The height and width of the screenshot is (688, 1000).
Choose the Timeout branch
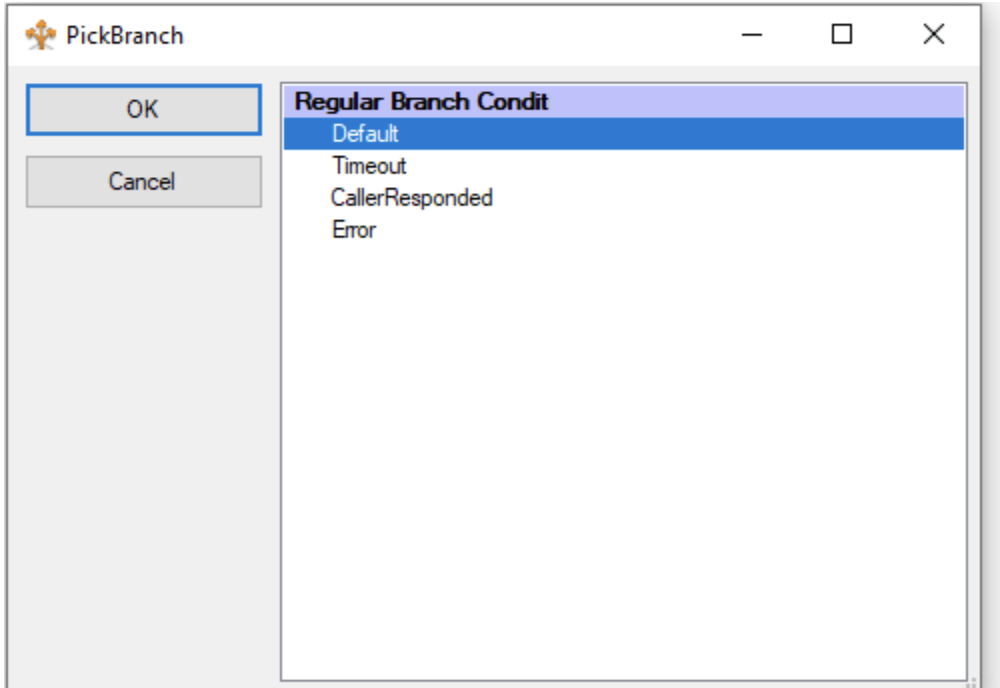point(624,166)
